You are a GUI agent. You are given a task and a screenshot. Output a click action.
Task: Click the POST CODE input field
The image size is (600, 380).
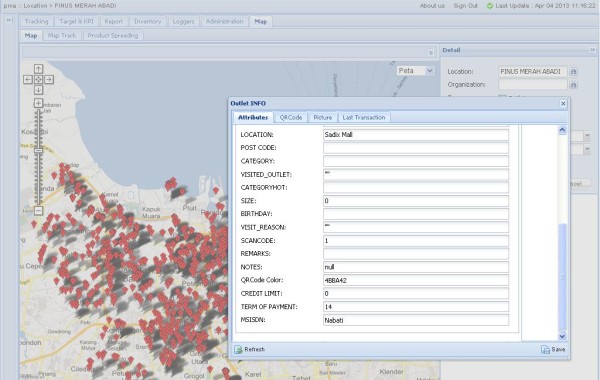pos(416,148)
